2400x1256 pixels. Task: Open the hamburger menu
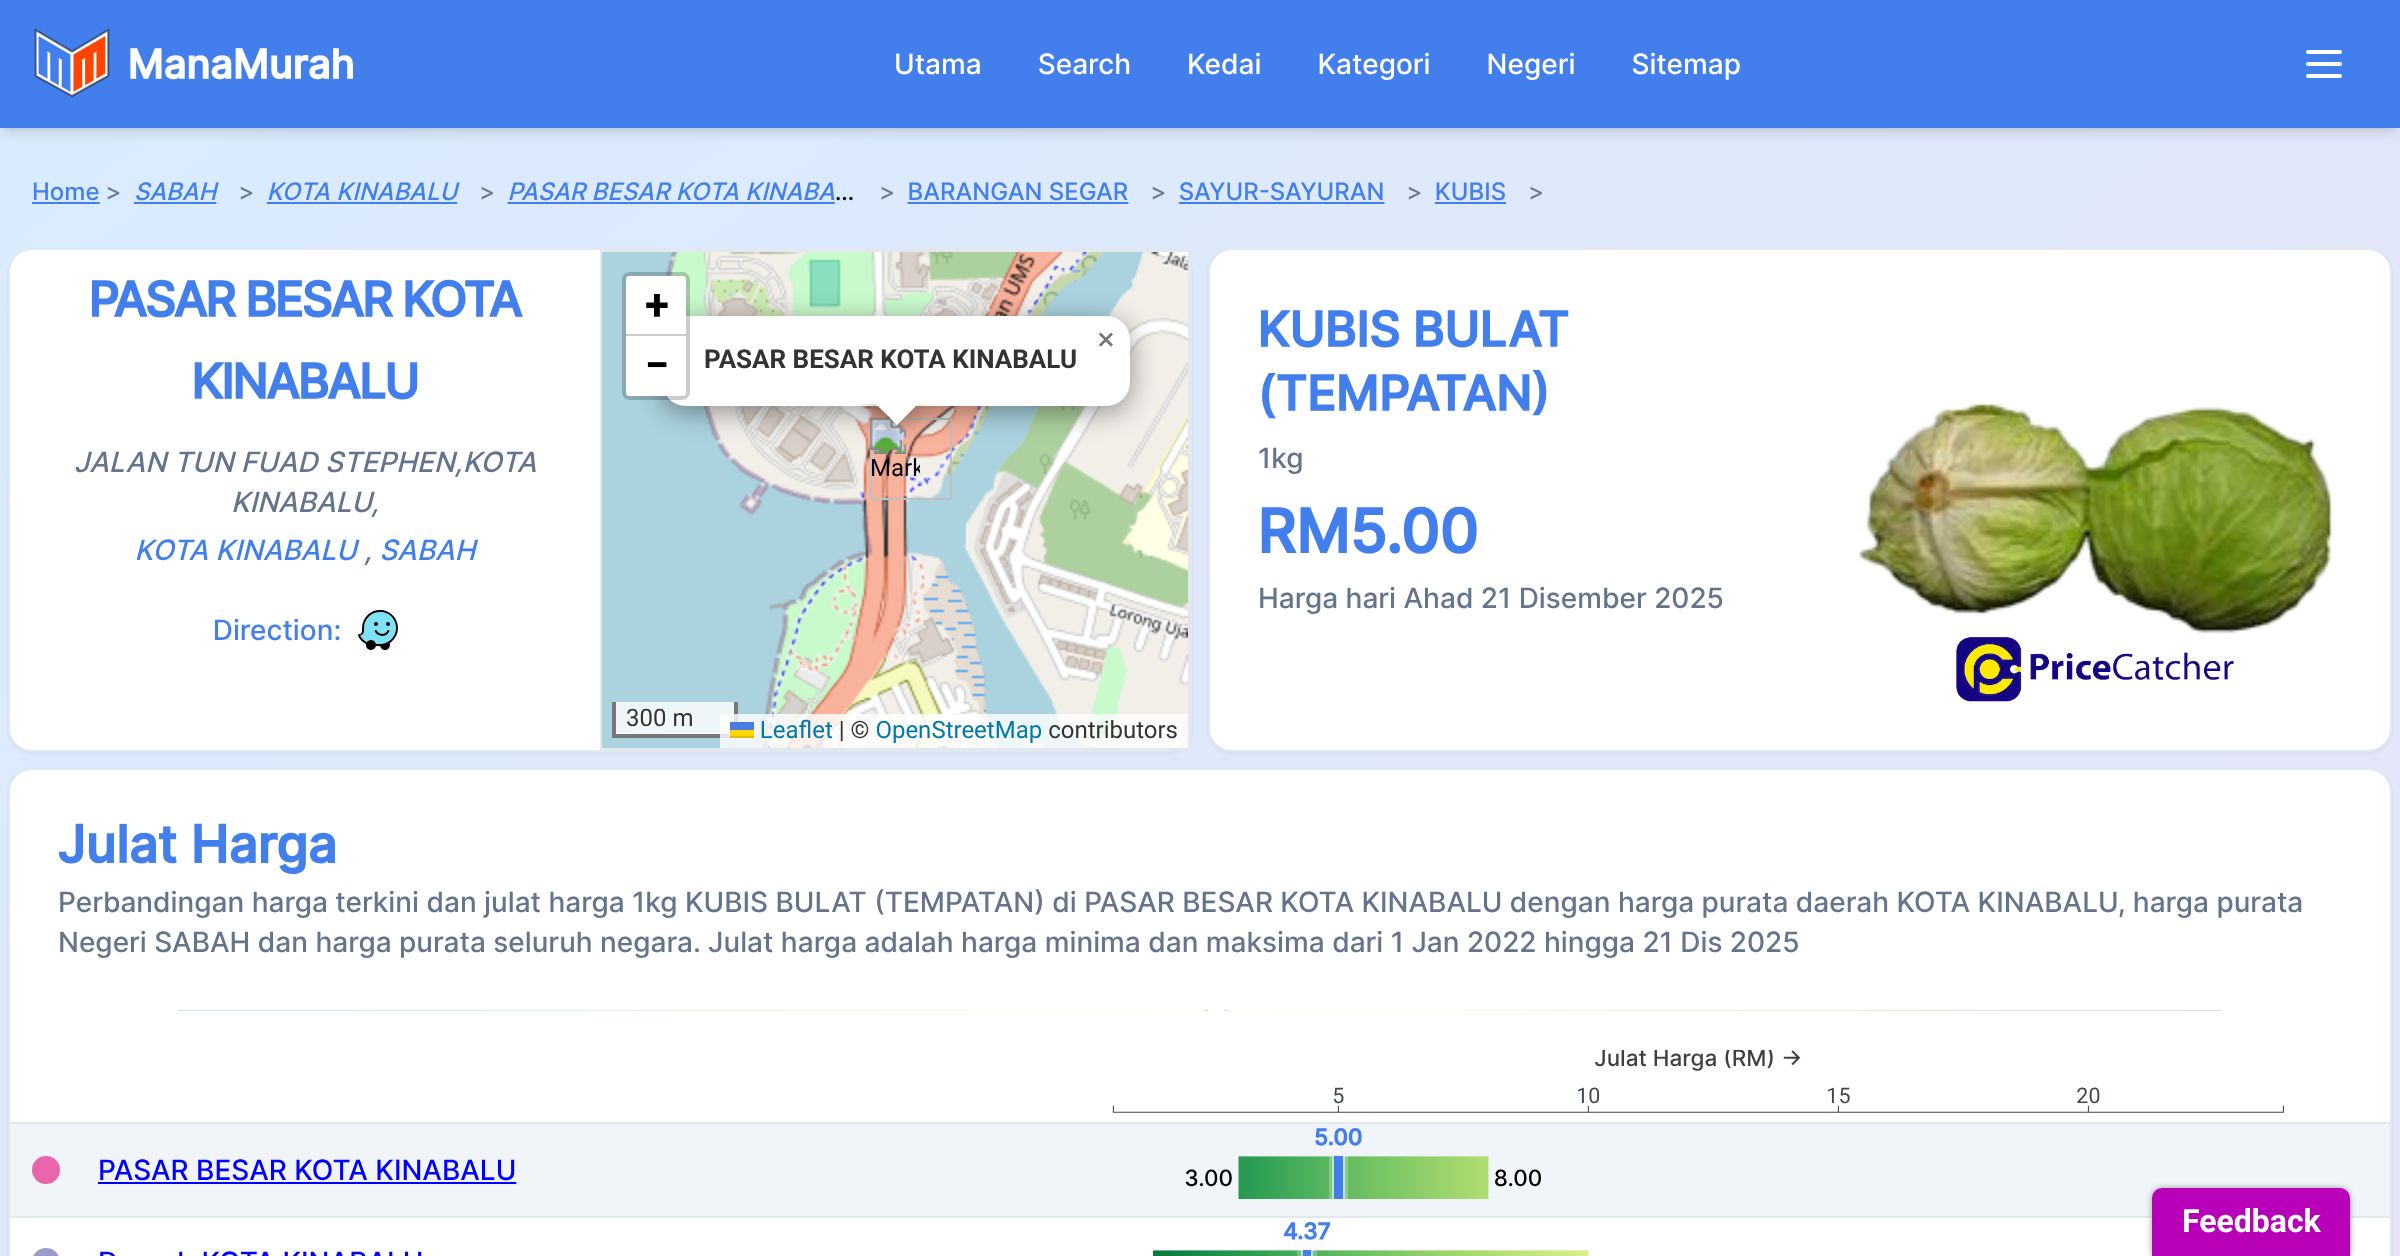[2323, 64]
